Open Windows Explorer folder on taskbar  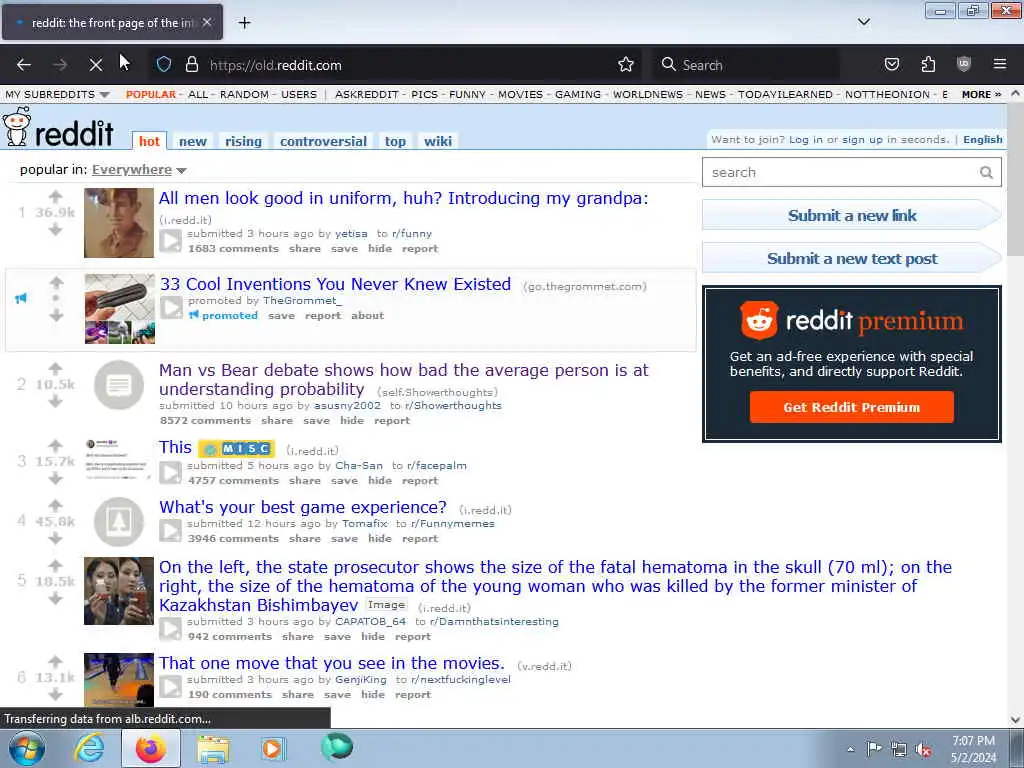[214, 748]
